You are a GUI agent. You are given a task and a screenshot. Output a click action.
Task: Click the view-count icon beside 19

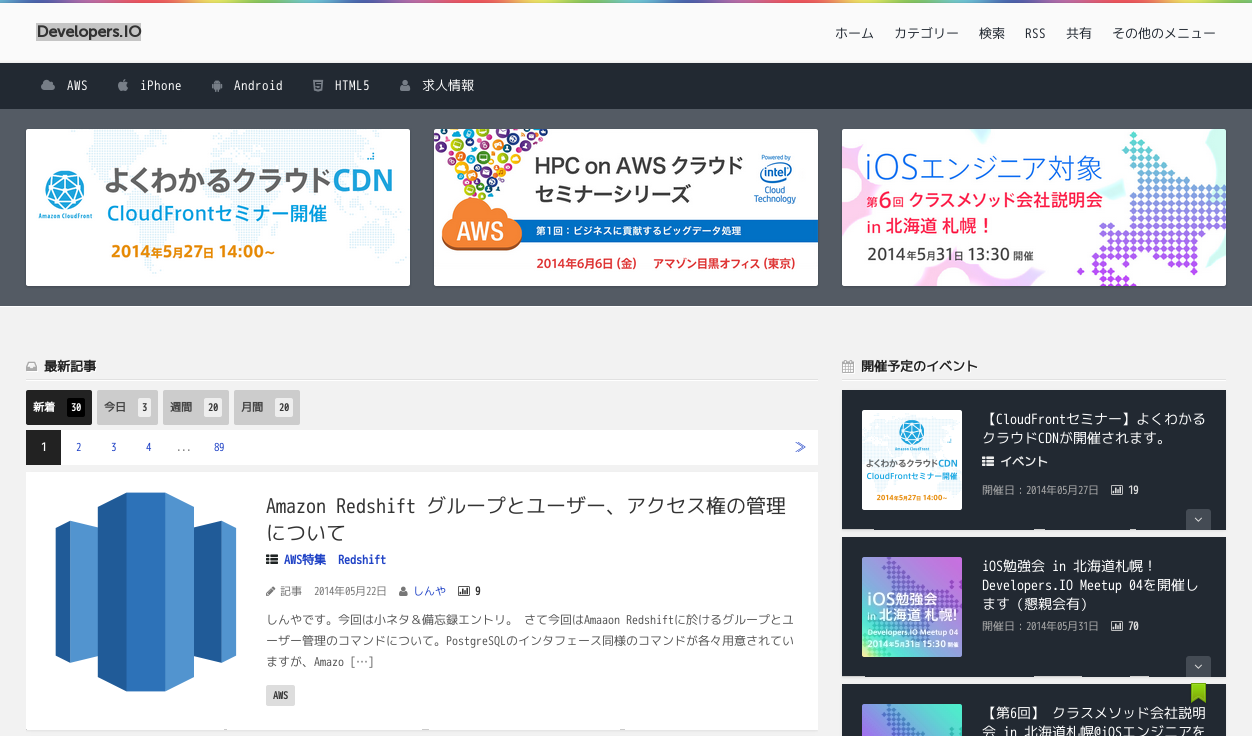point(1117,490)
